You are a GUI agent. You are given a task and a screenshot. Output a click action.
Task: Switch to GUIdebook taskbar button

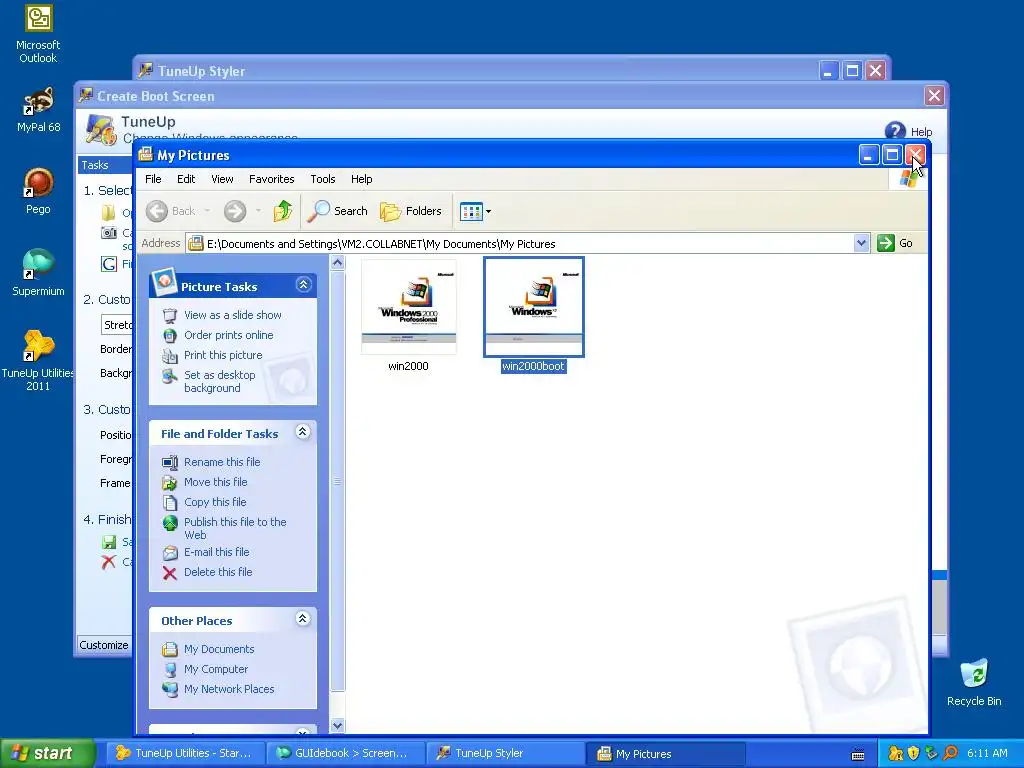(345, 753)
